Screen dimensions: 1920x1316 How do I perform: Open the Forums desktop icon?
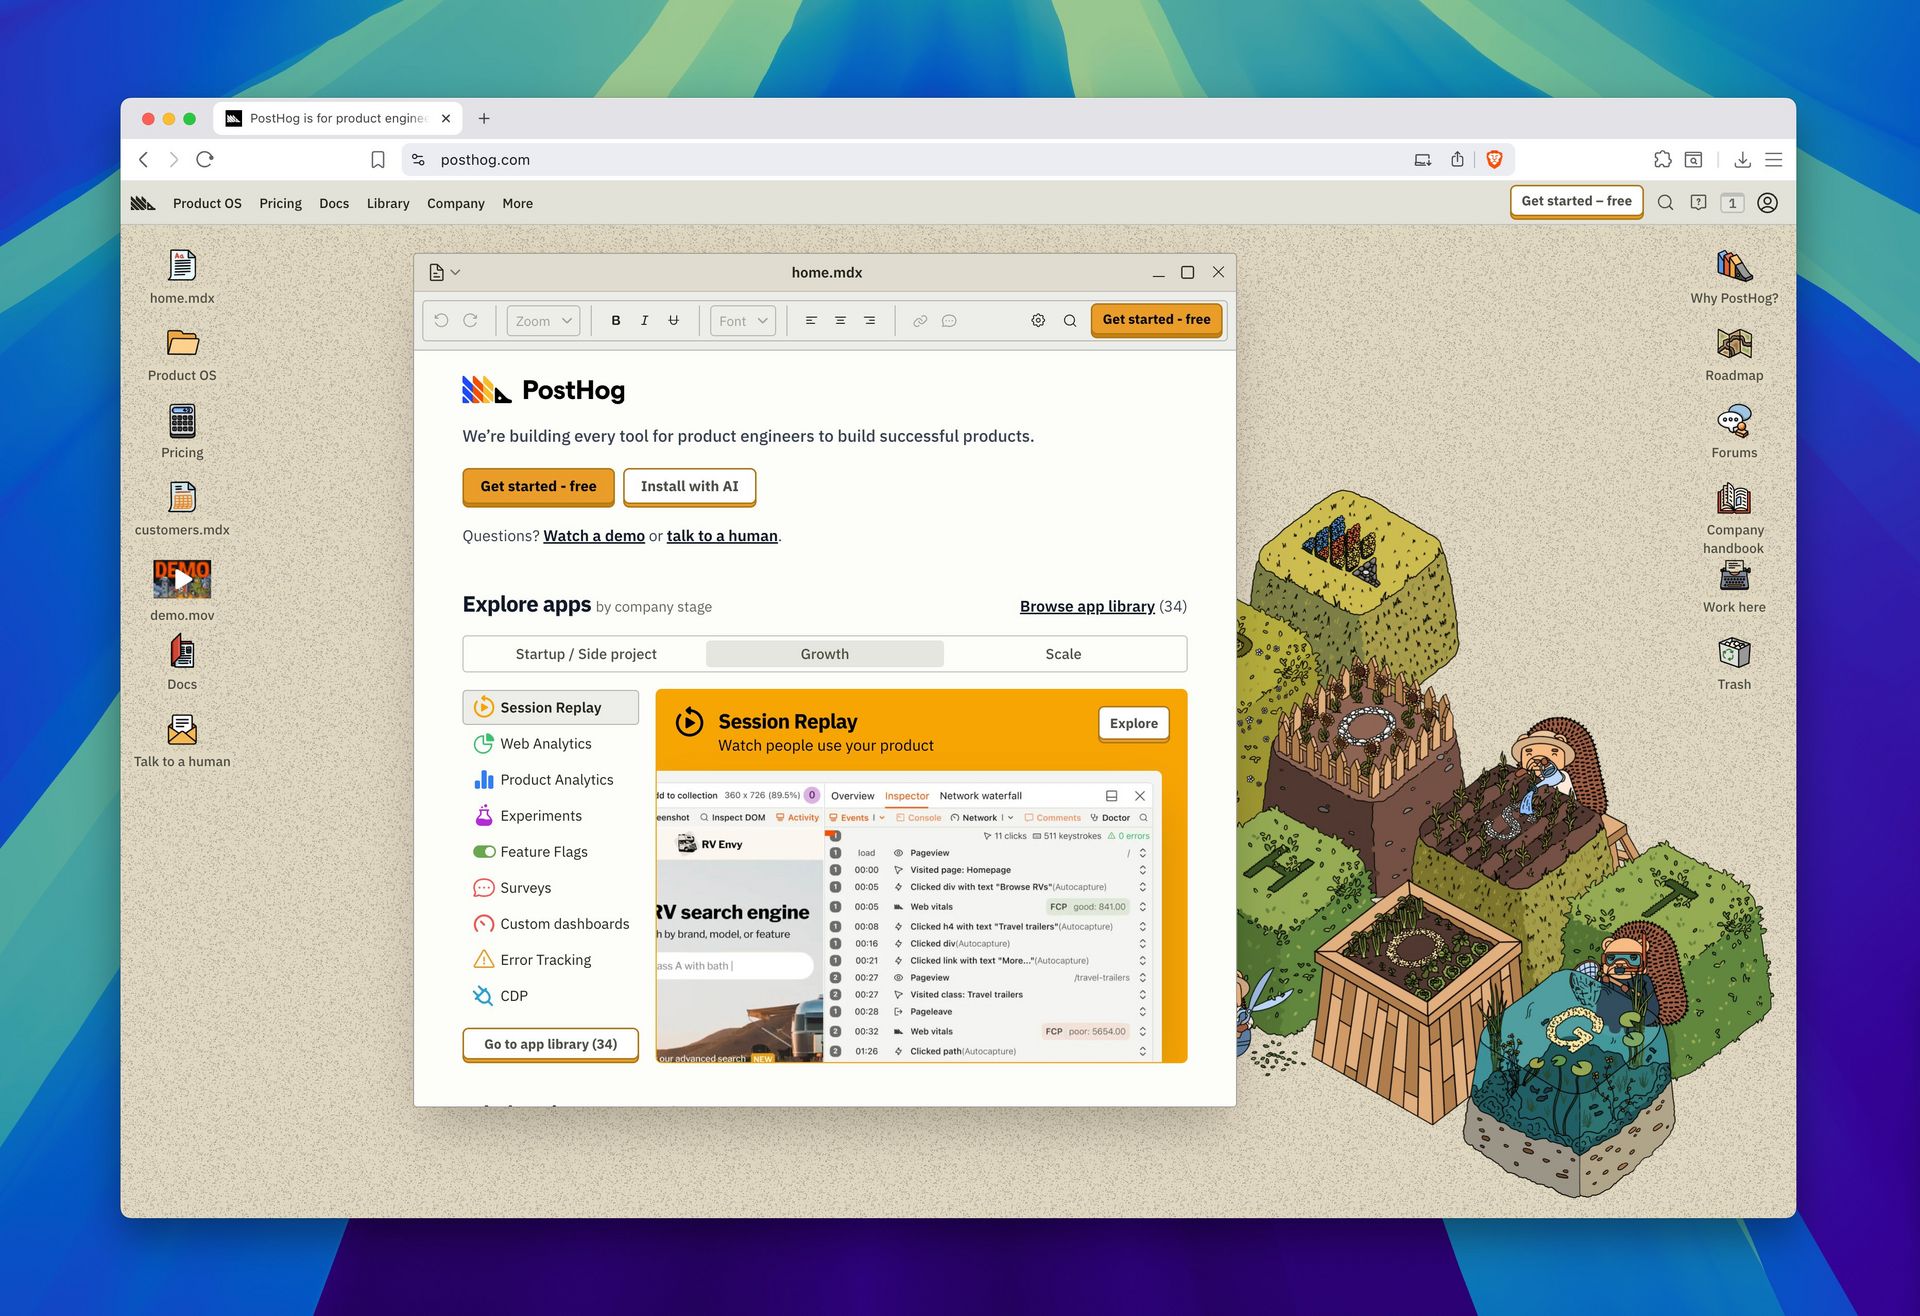point(1733,423)
